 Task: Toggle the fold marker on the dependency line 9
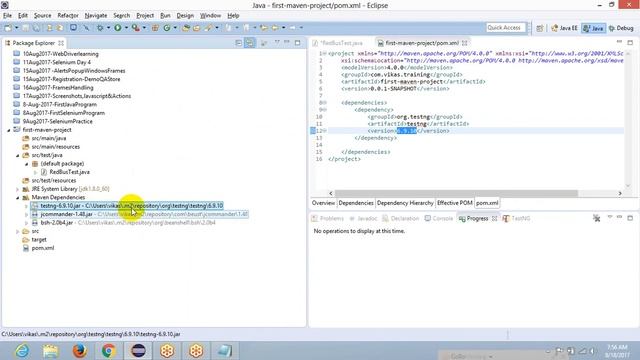[324, 109]
